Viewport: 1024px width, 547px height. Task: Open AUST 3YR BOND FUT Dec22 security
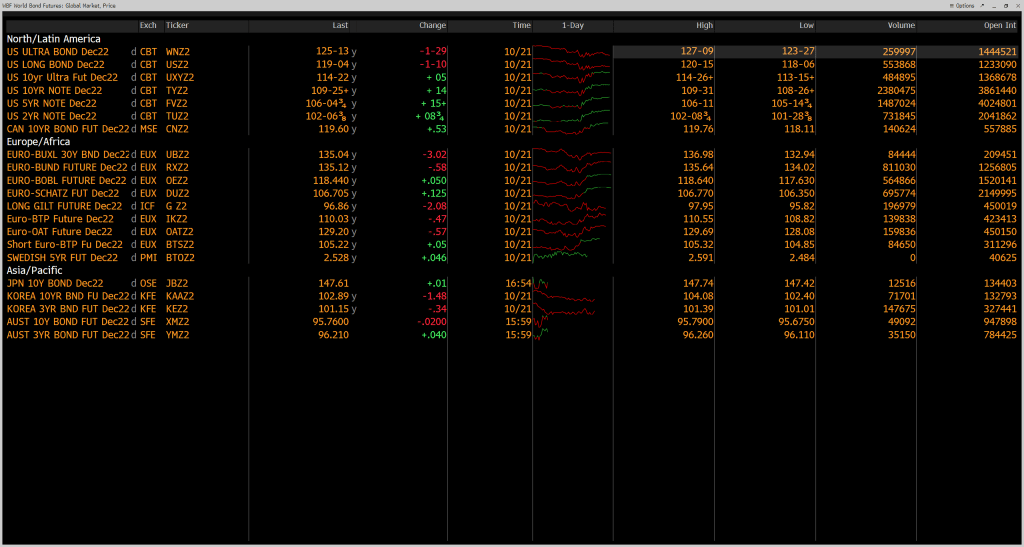[68, 335]
